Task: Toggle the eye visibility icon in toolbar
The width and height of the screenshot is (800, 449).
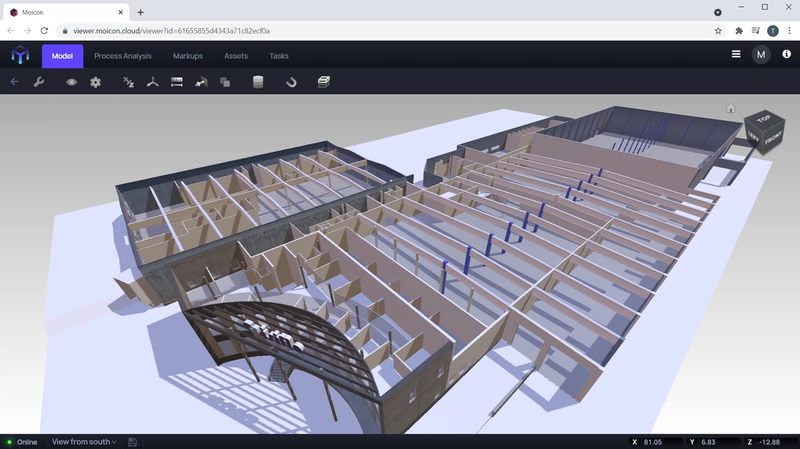Action: [x=71, y=82]
